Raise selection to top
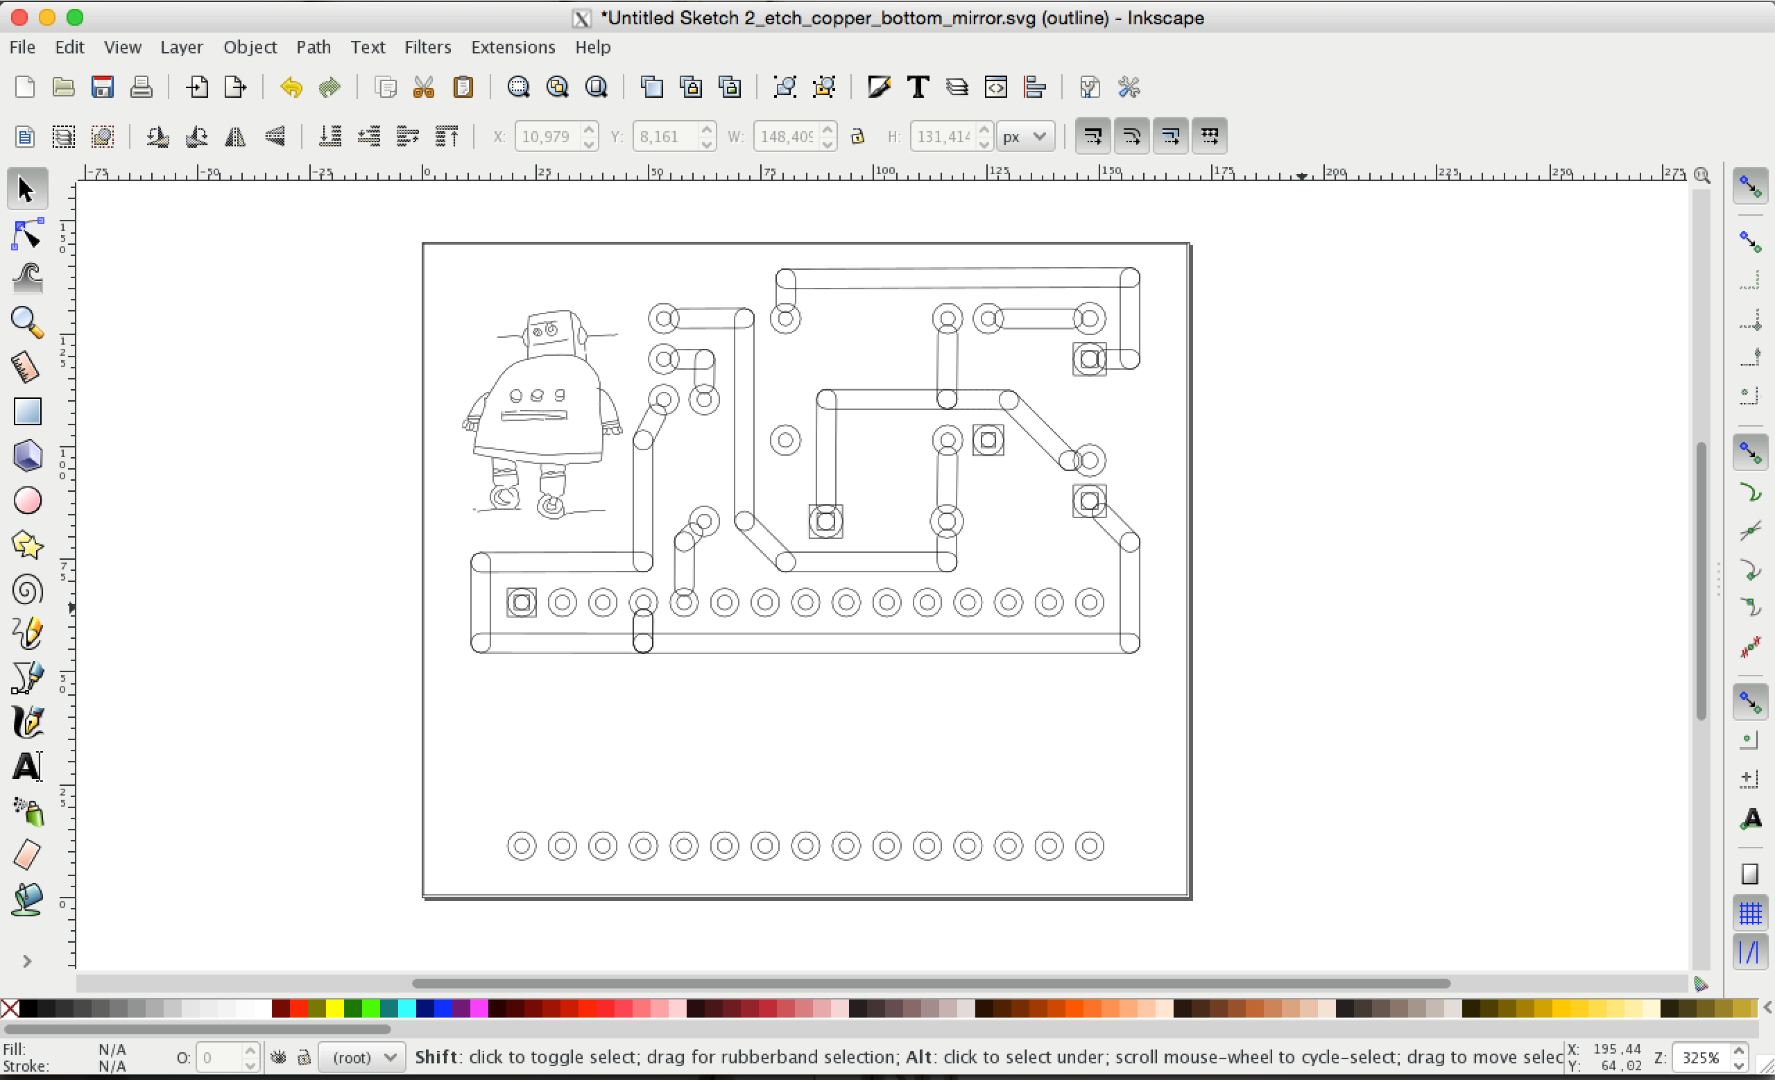The width and height of the screenshot is (1775, 1080). [447, 136]
